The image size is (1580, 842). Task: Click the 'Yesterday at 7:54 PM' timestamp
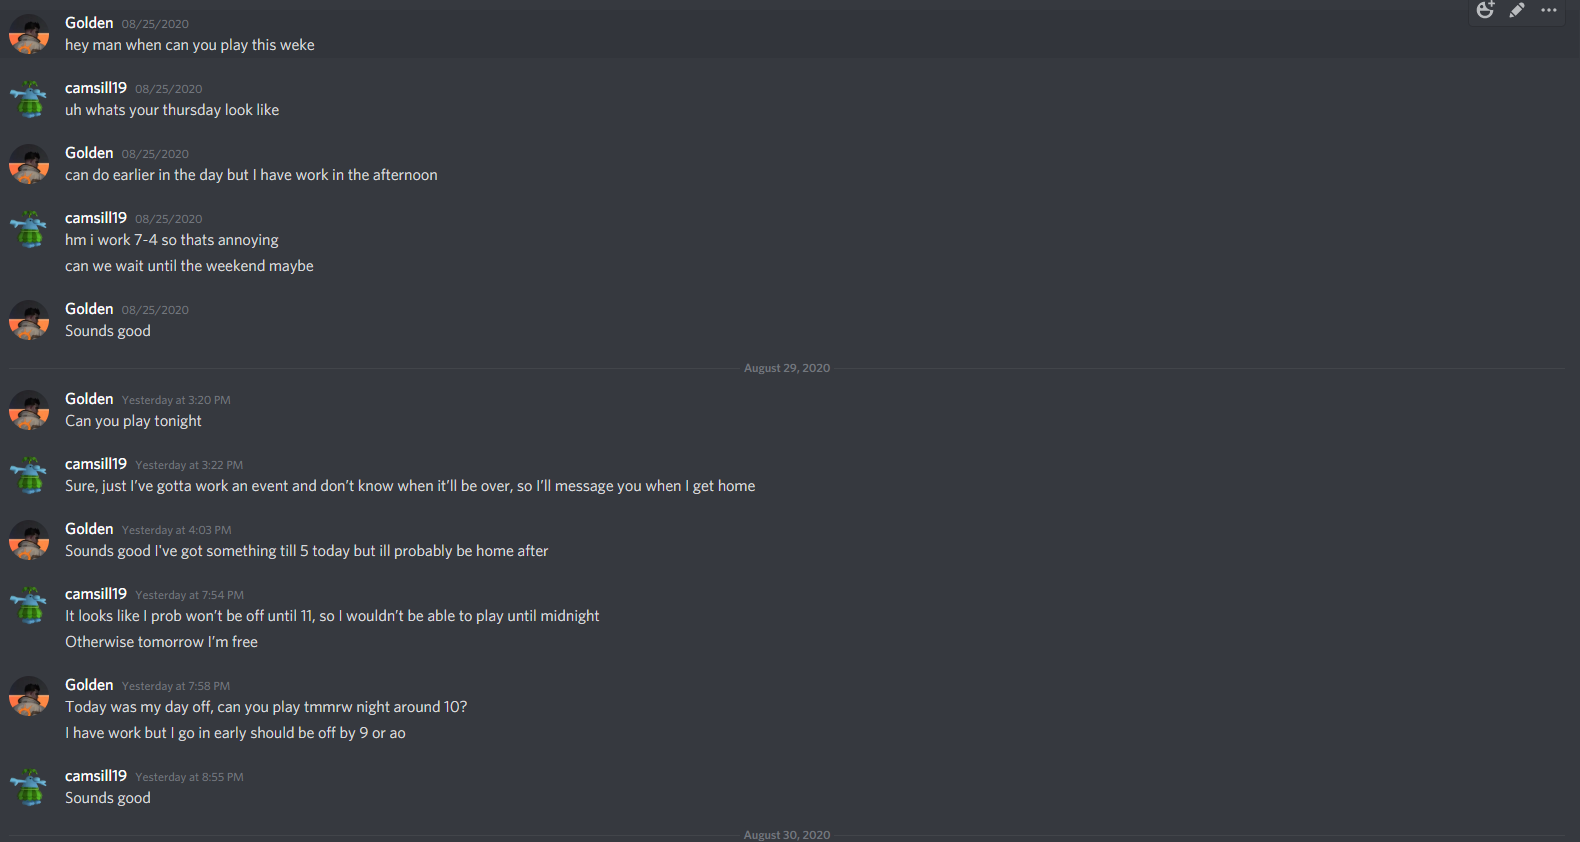coord(189,595)
